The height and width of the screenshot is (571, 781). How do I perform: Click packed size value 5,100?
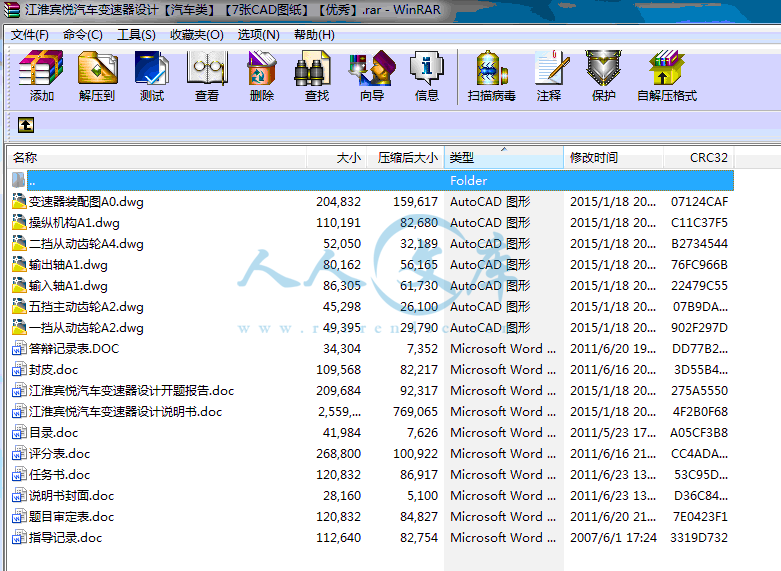422,495
